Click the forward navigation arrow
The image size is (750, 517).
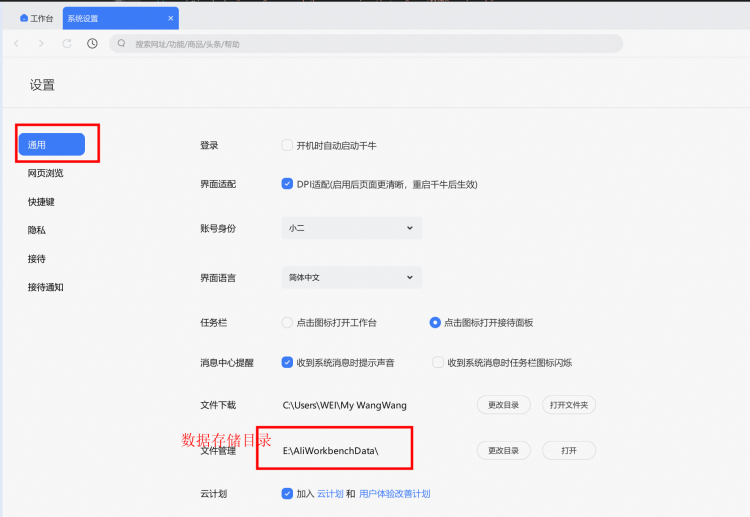click(41, 44)
